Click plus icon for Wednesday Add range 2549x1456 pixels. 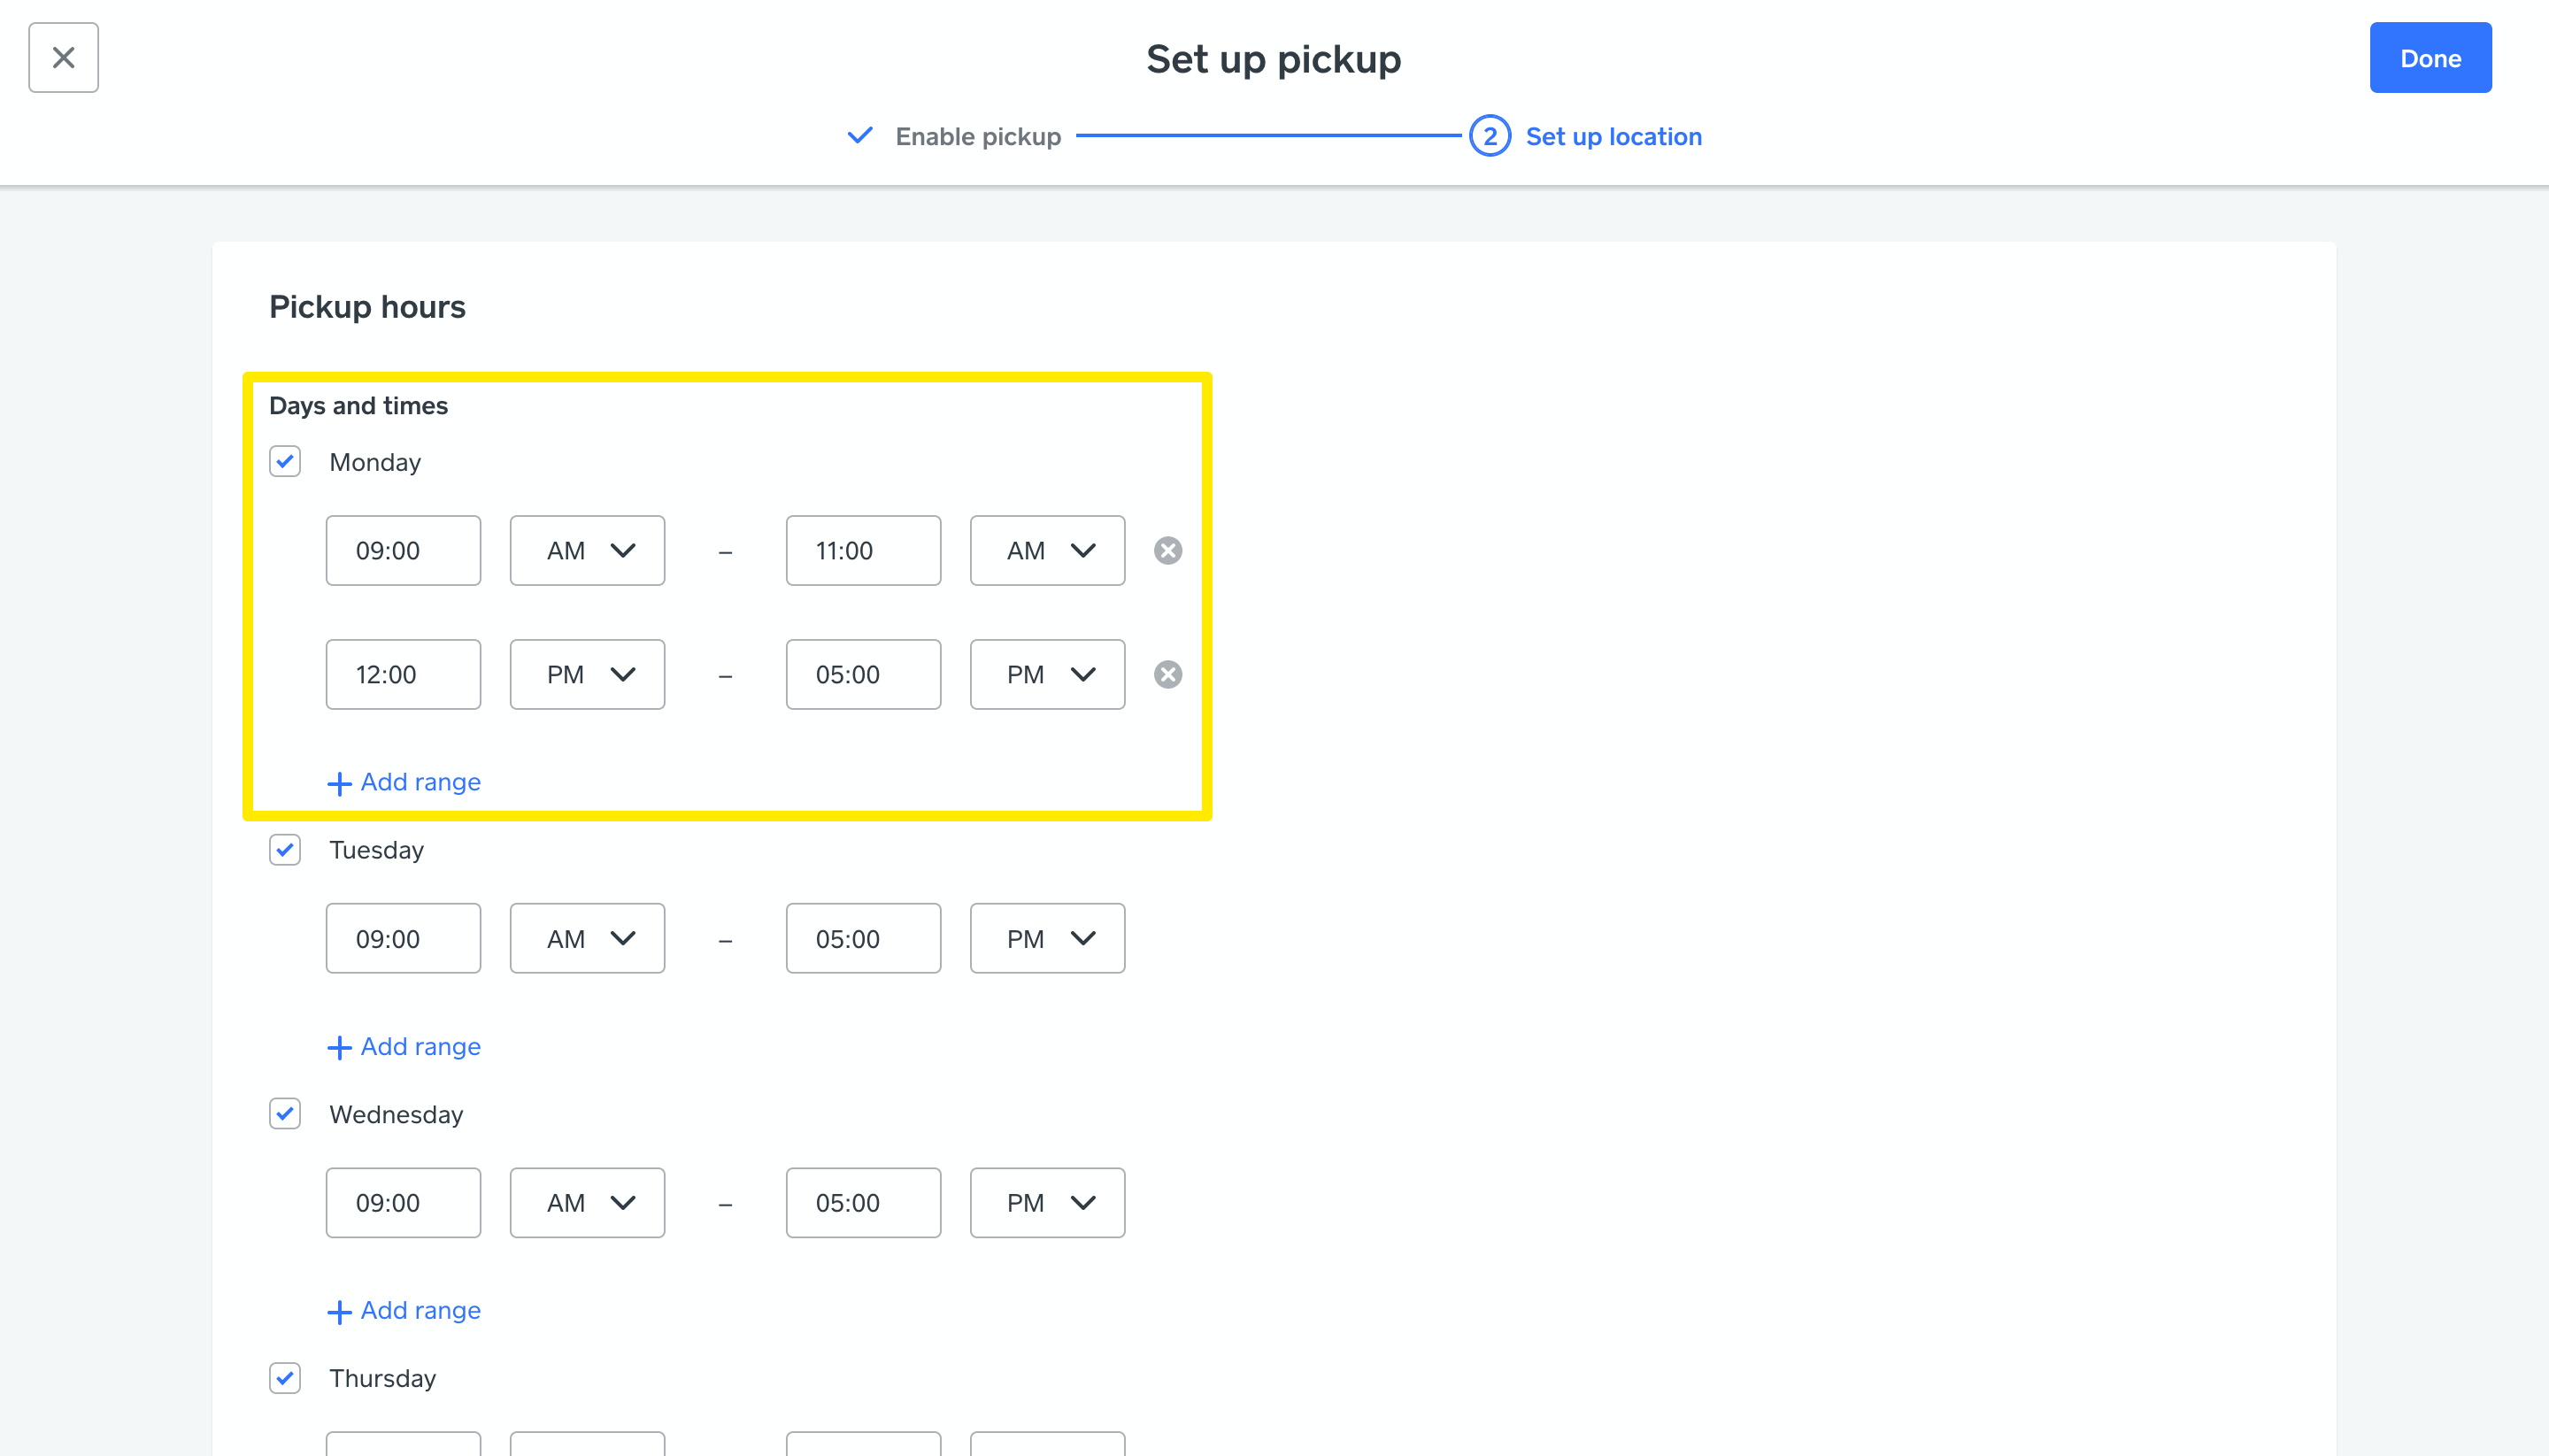point(339,1311)
